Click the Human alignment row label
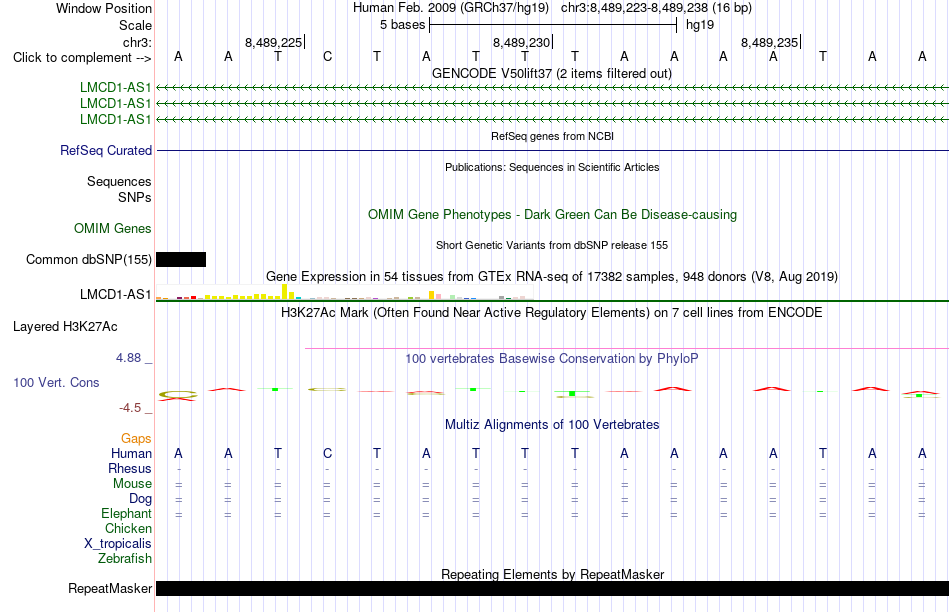The image size is (950, 612). (131, 453)
